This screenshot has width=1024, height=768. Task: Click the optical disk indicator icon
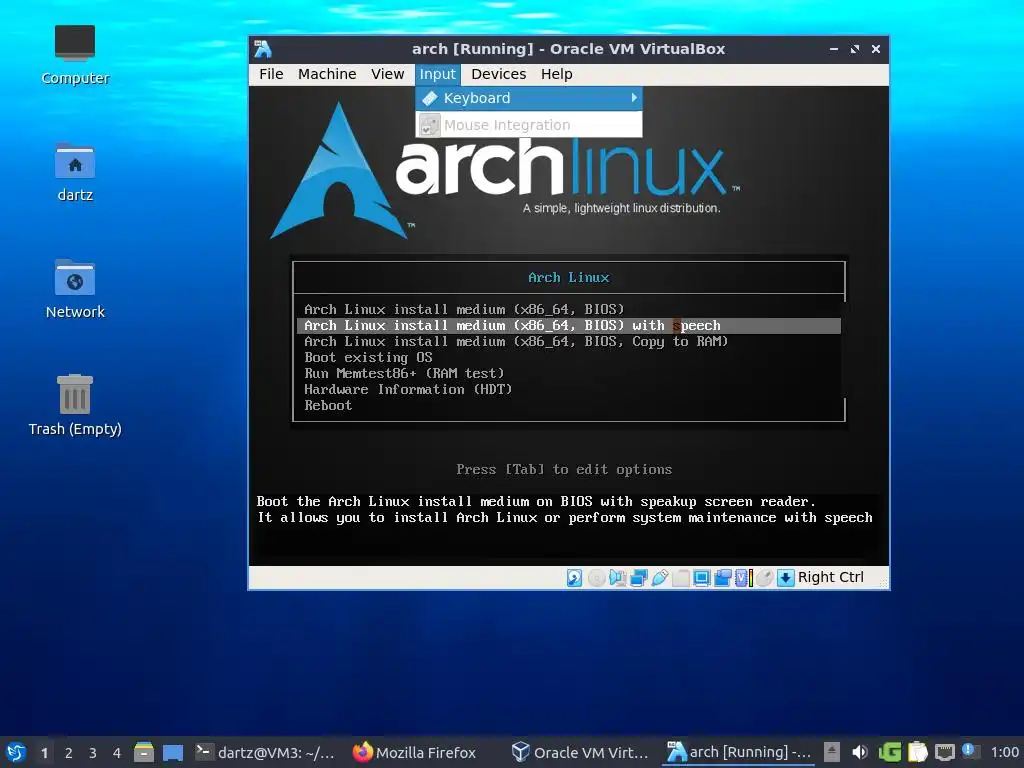coord(596,578)
